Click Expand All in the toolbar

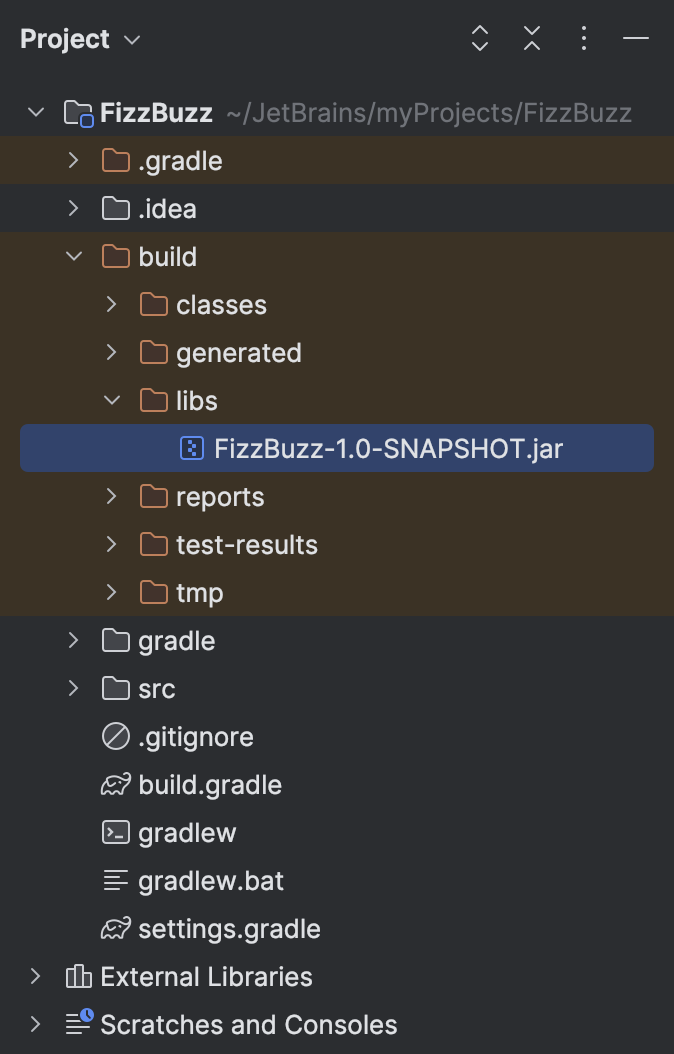(480, 38)
